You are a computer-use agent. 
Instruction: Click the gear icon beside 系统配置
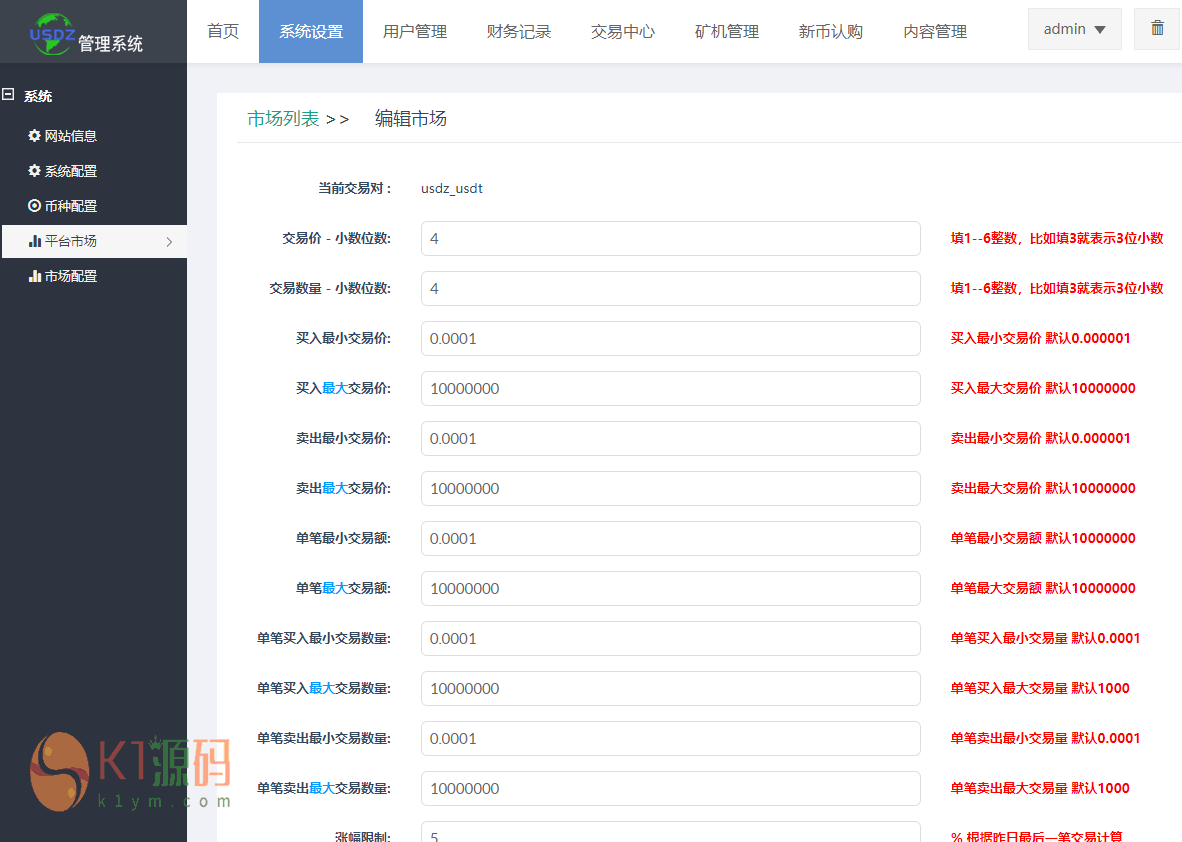[35, 171]
